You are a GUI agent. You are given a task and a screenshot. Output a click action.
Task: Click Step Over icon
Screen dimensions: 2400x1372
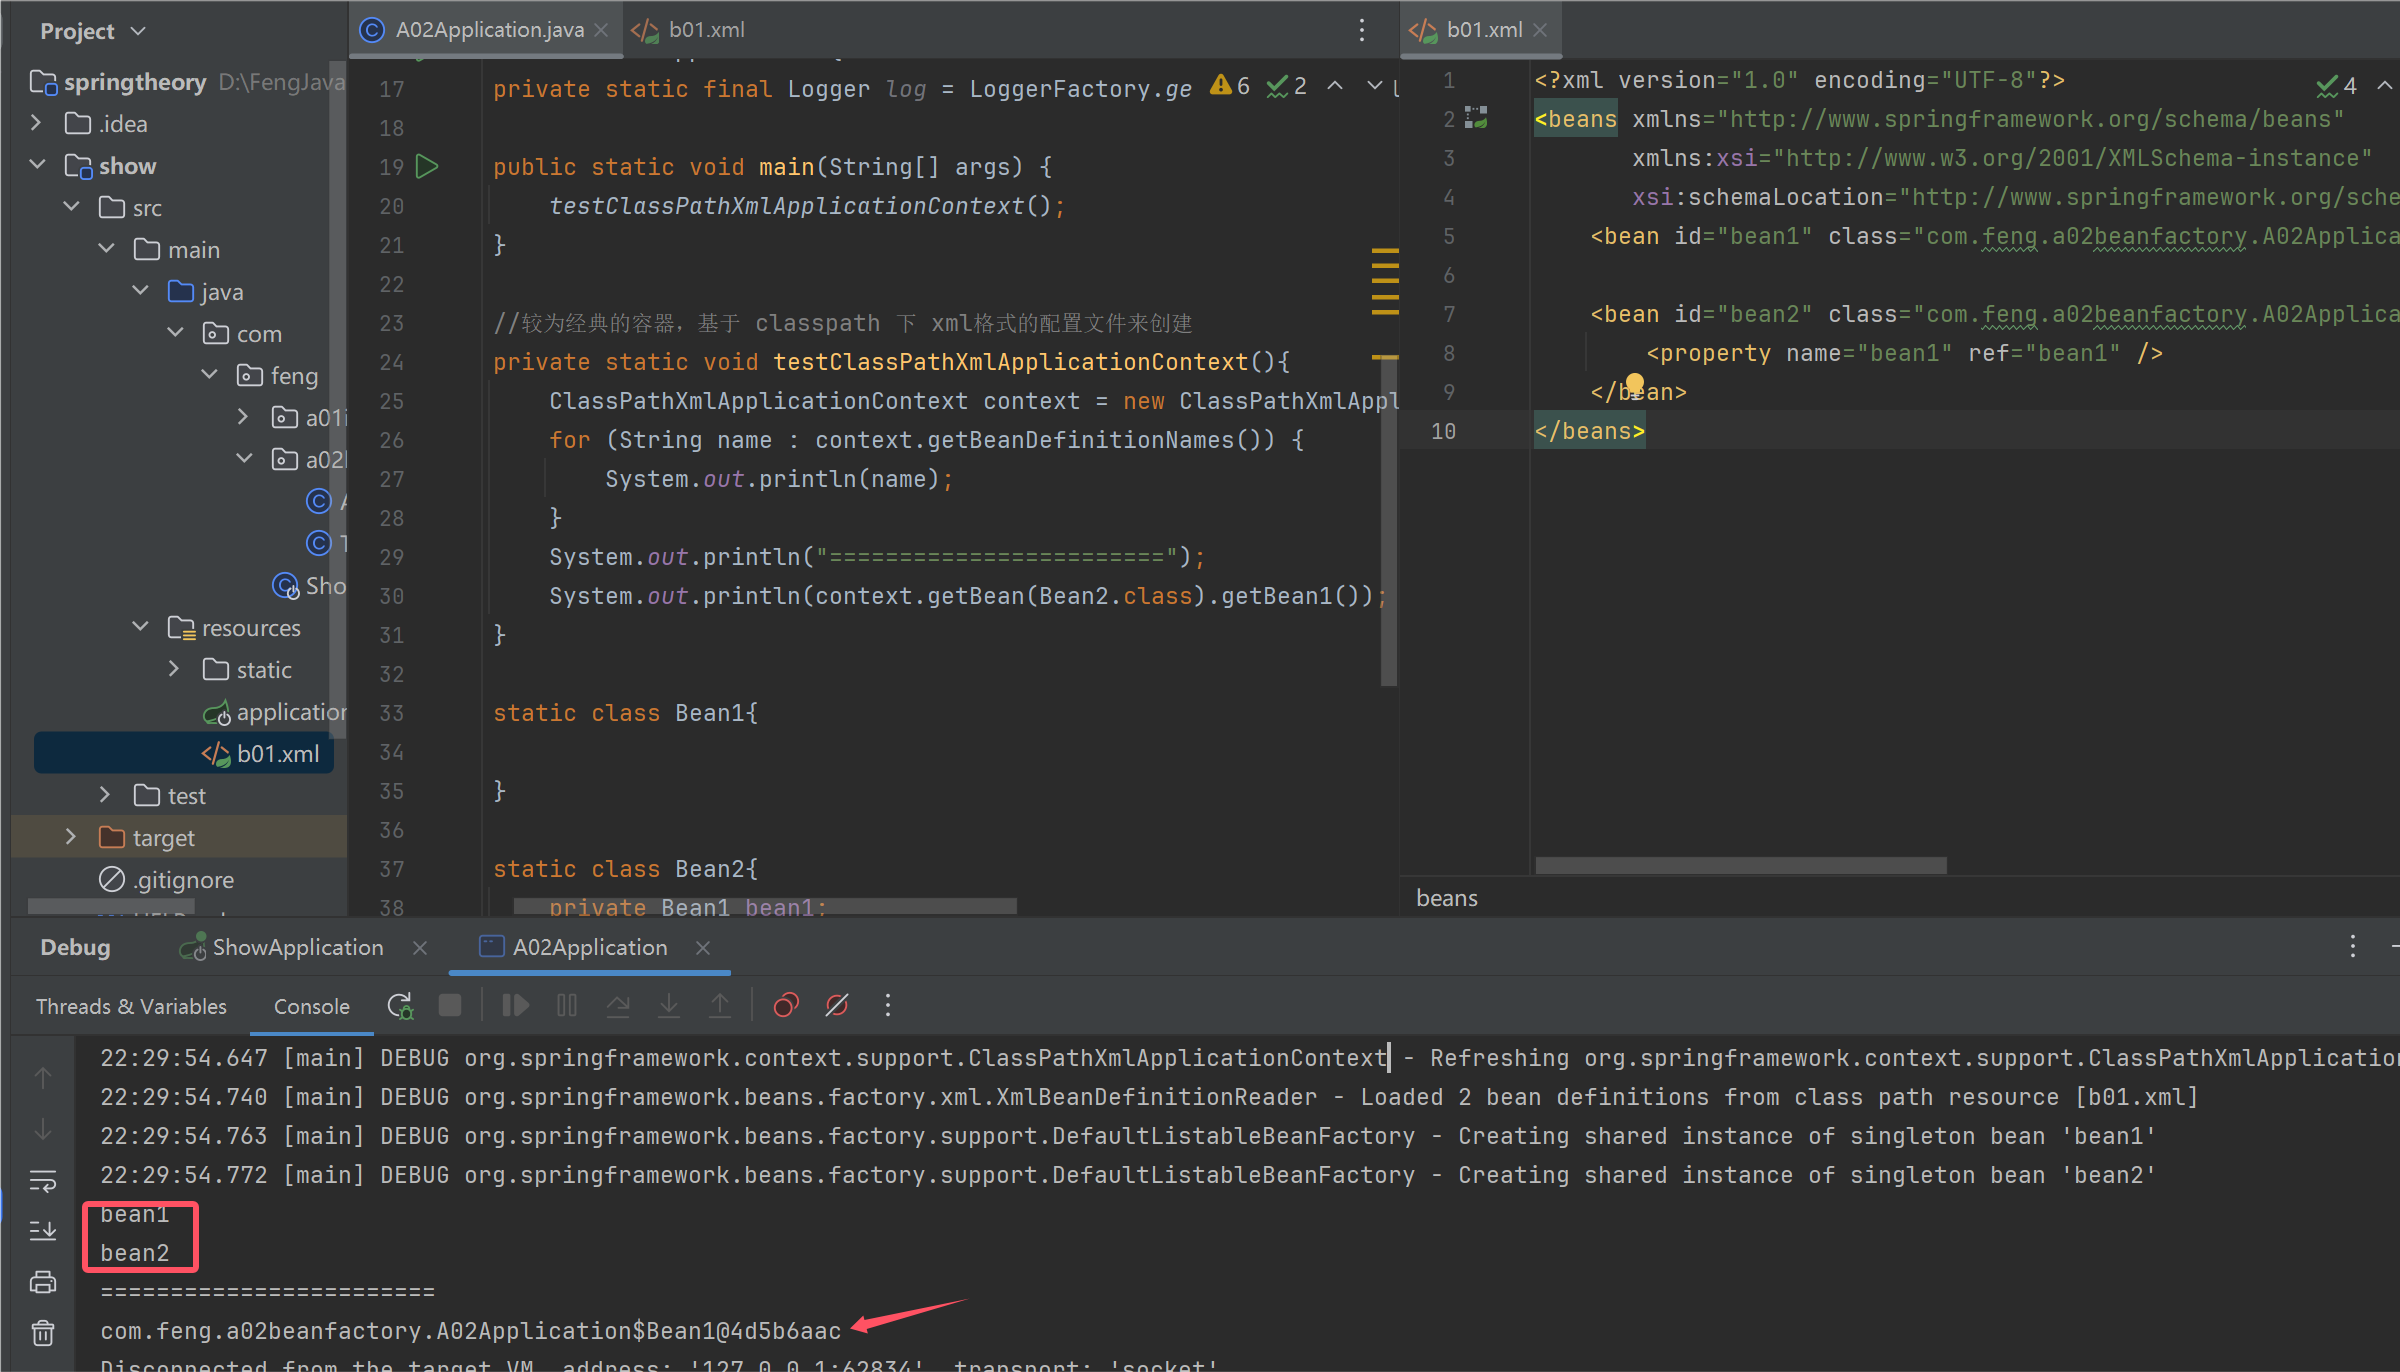tap(618, 1006)
